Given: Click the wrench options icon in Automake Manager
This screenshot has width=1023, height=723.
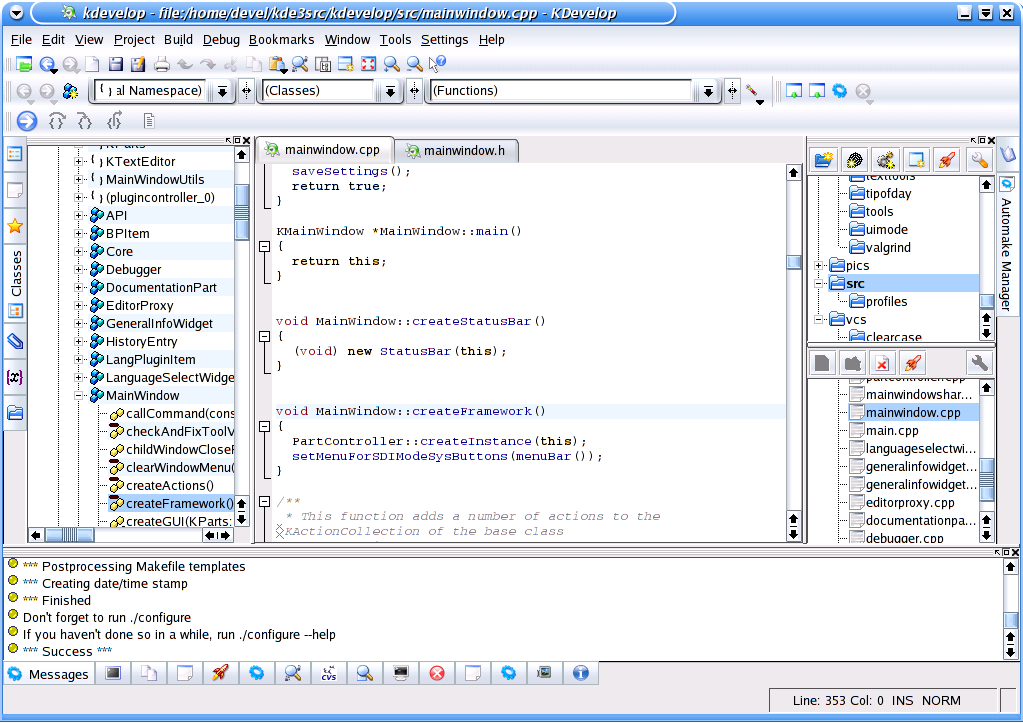Looking at the screenshot, I should [979, 160].
